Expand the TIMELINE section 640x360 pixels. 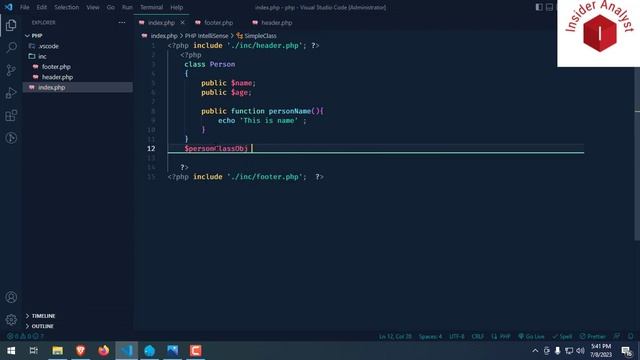78,316
